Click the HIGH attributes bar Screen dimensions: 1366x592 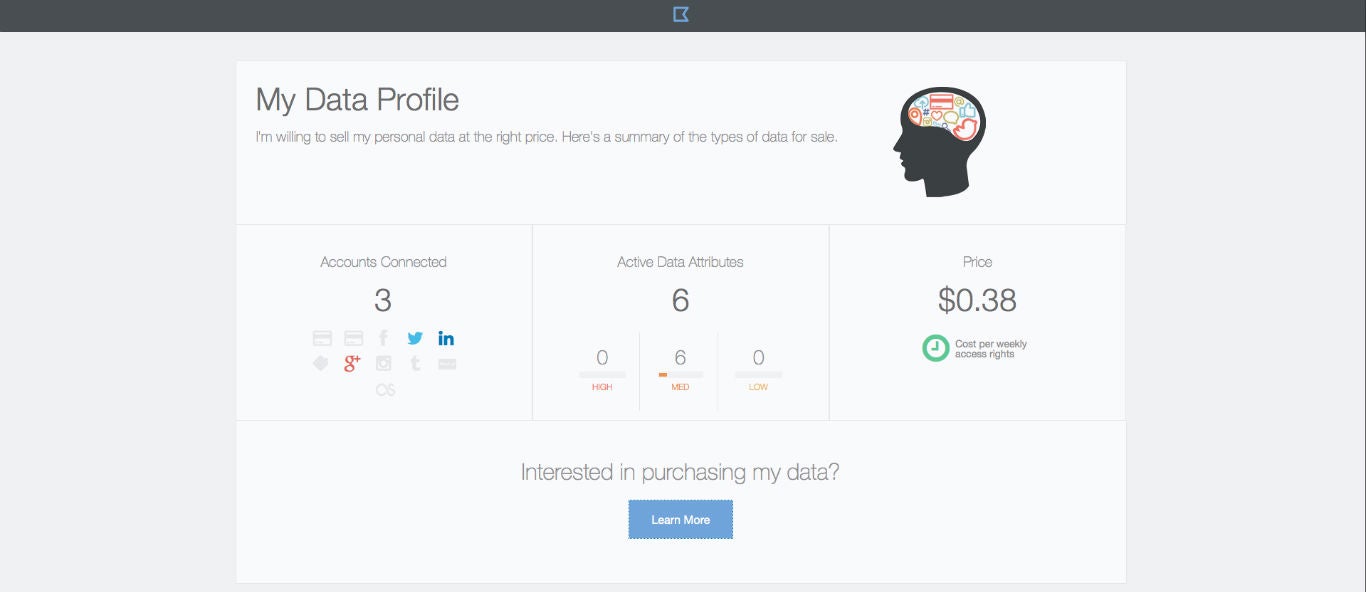pos(602,375)
